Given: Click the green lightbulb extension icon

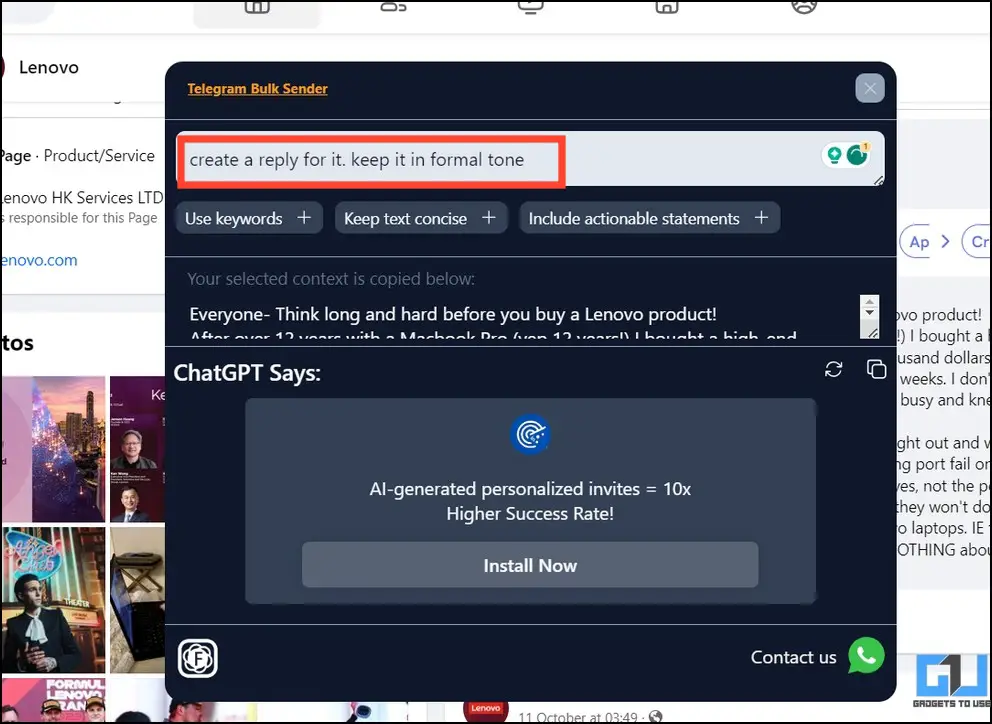Looking at the screenshot, I should (x=834, y=154).
